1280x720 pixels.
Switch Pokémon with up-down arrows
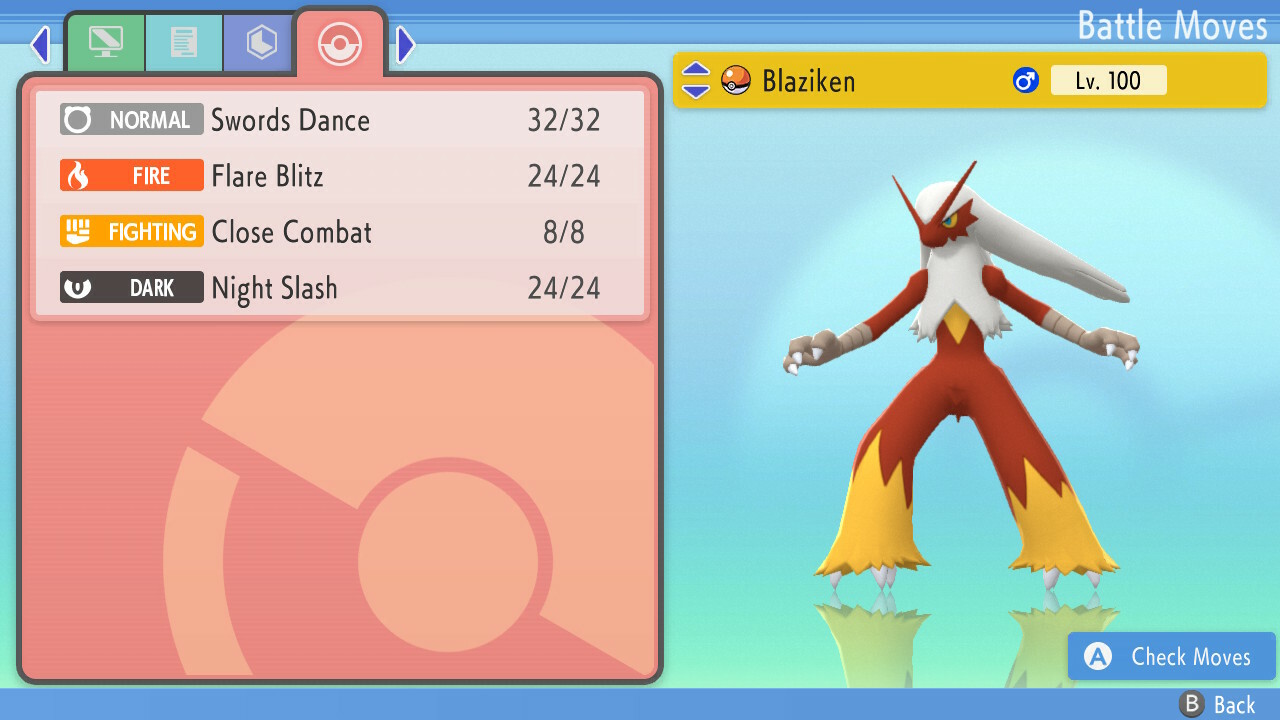[x=696, y=80]
